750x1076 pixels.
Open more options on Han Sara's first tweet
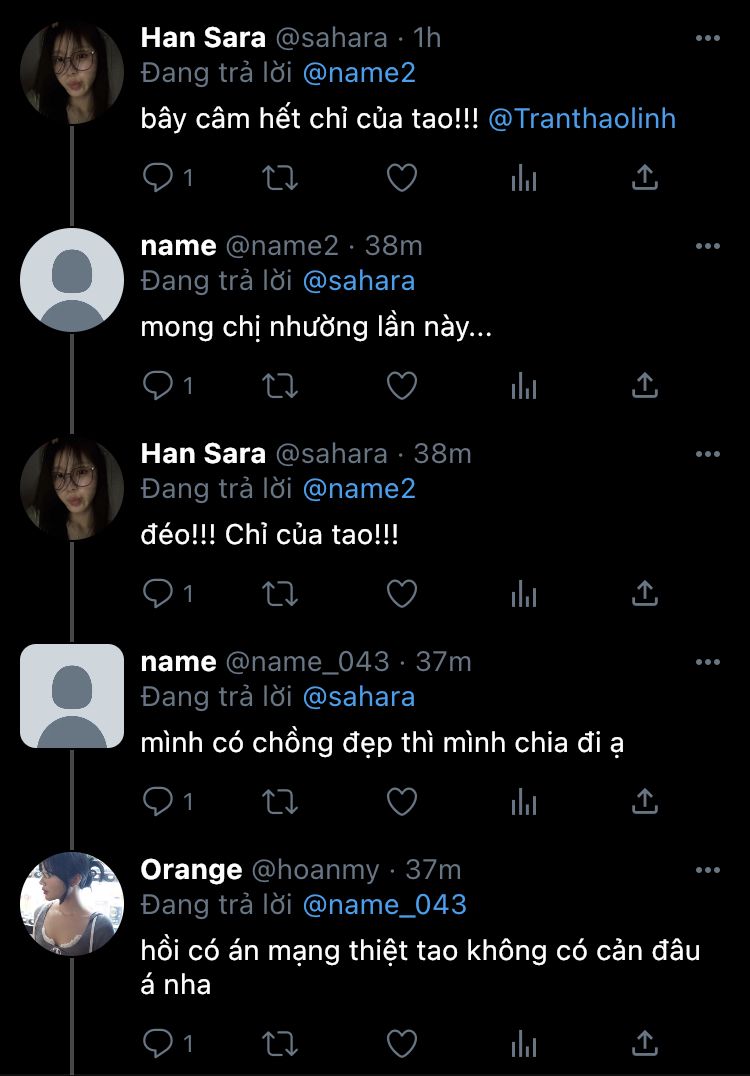[x=707, y=38]
